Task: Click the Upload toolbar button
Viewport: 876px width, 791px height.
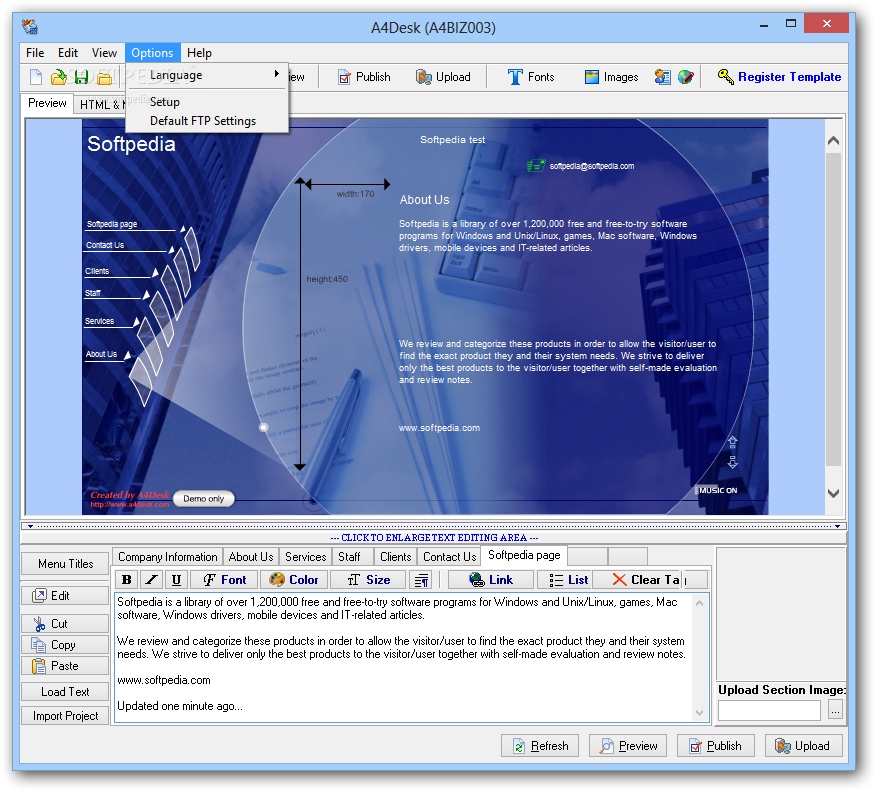Action: coord(444,77)
